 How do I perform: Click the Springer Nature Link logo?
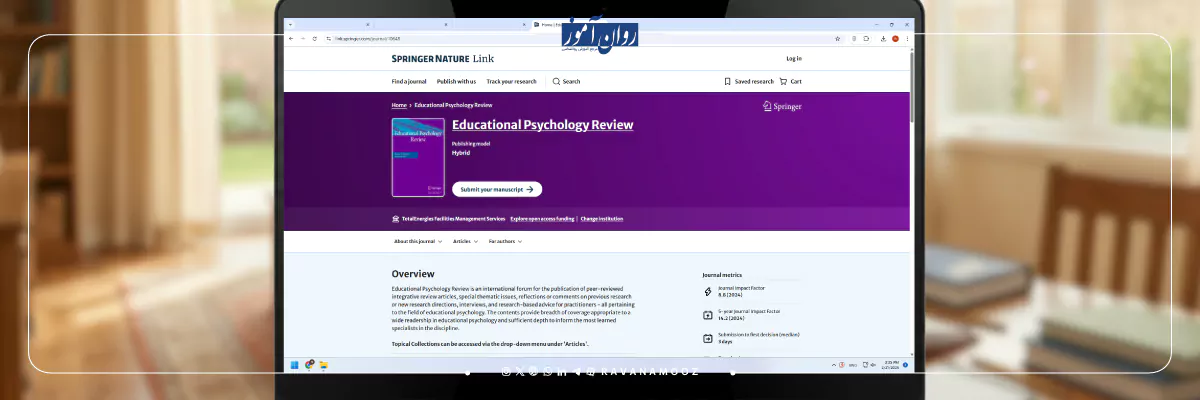point(443,59)
